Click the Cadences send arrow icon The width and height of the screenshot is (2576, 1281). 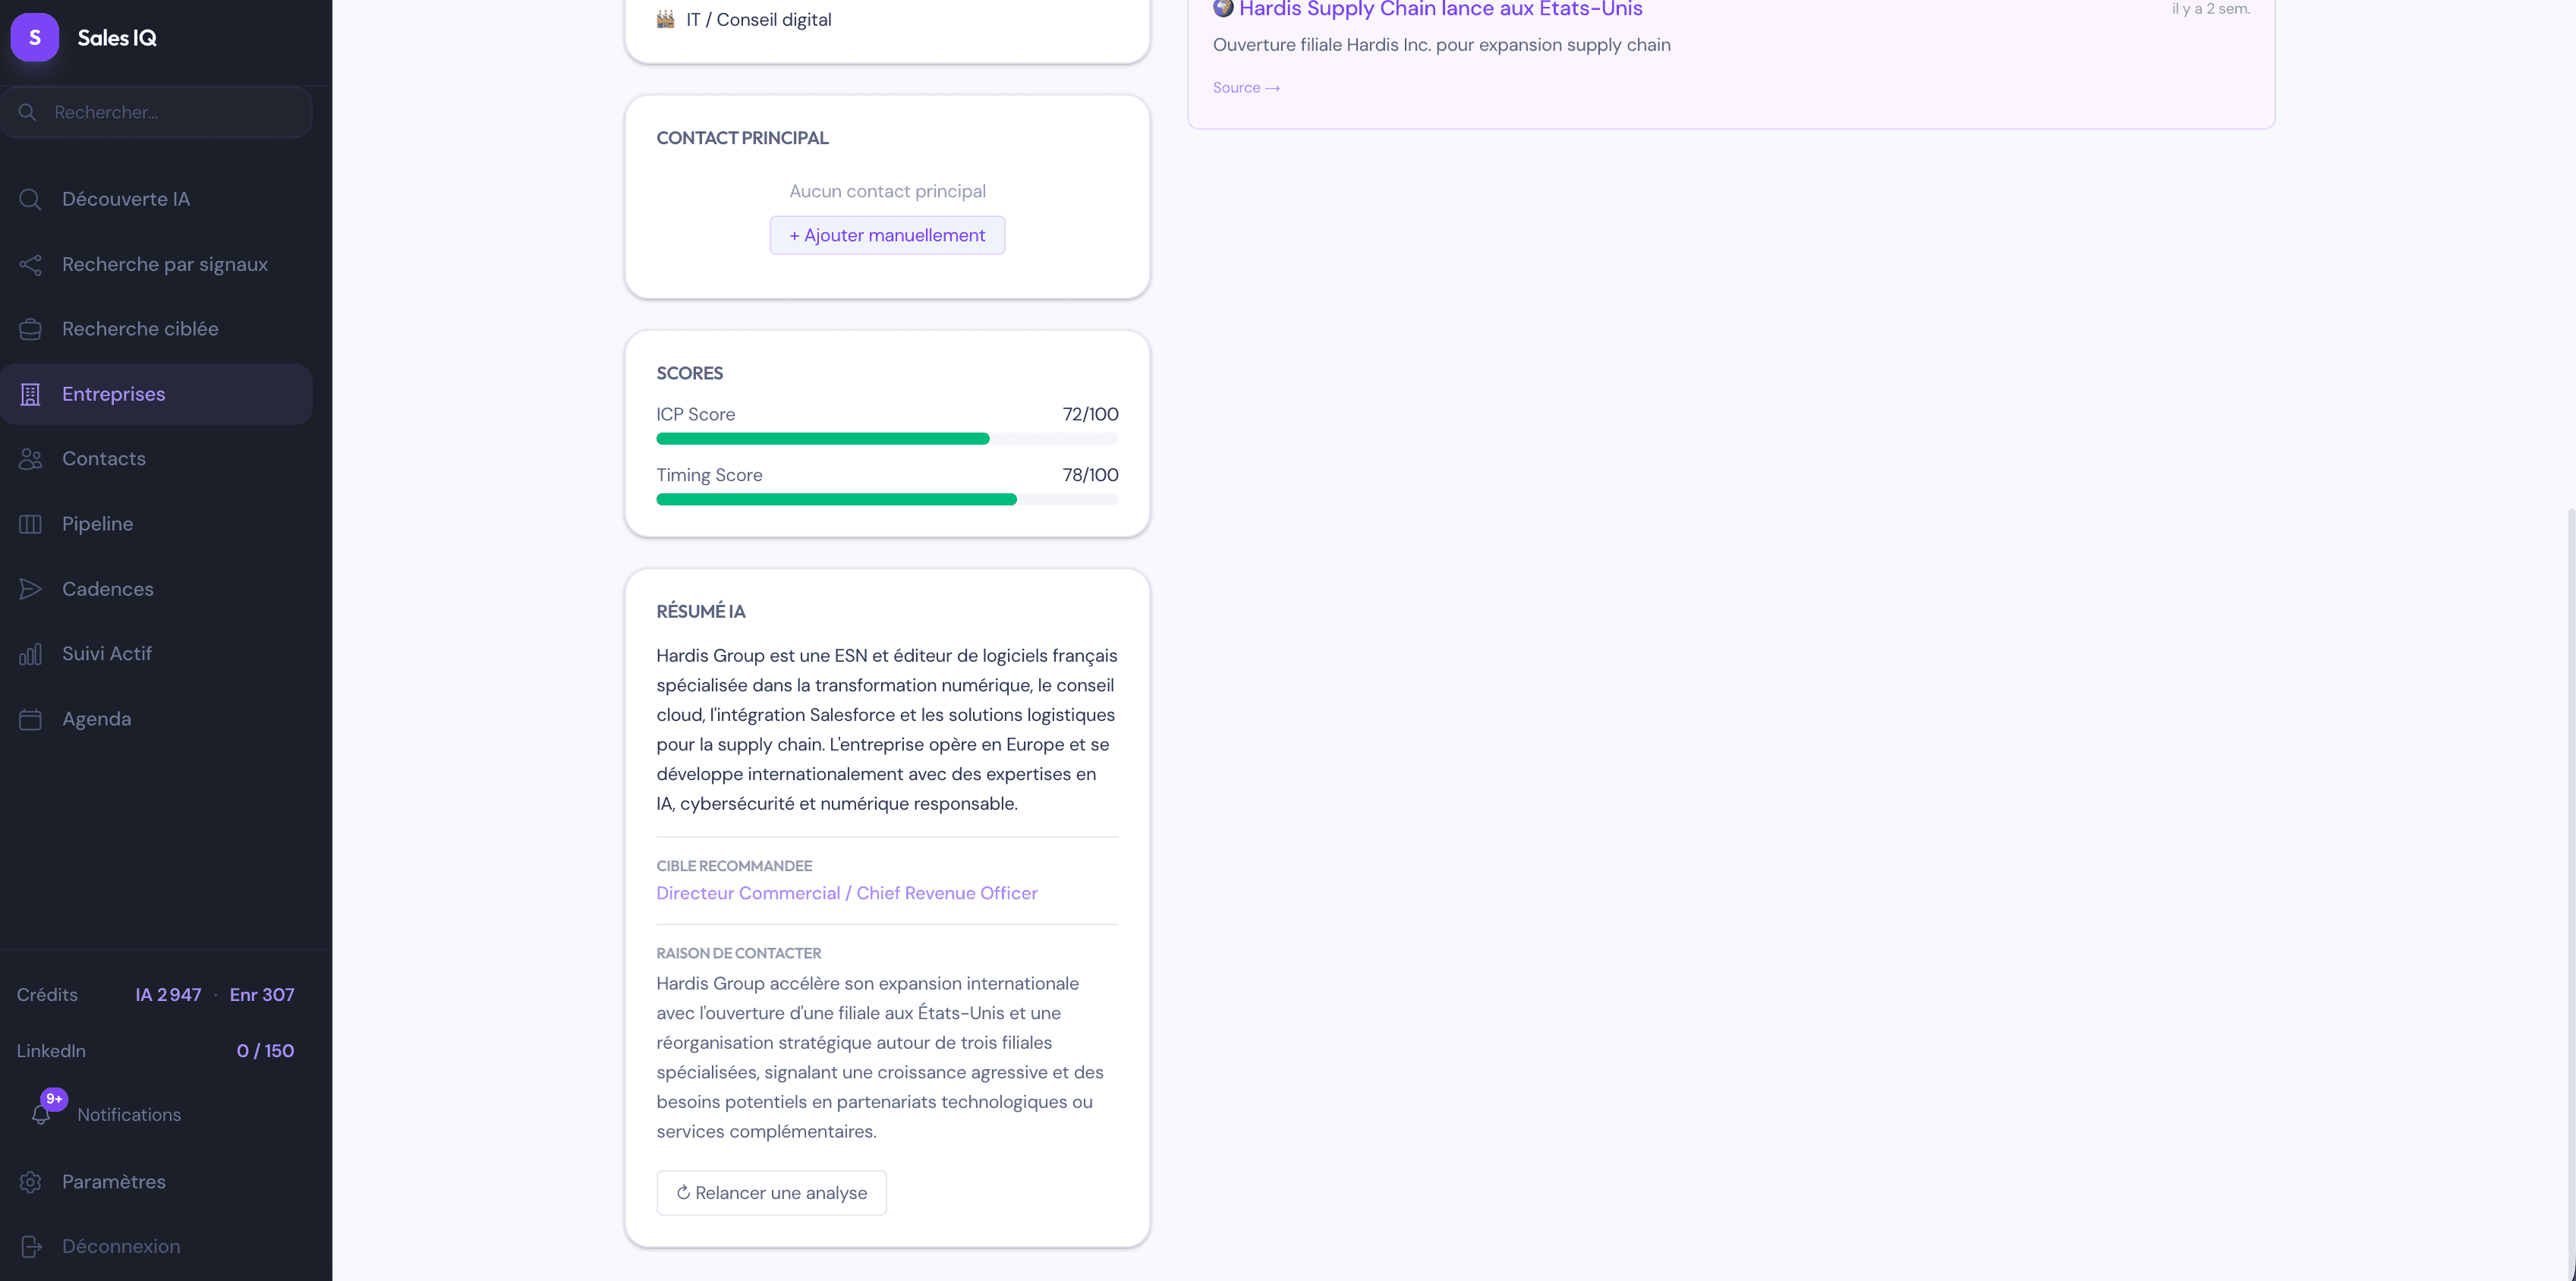(x=30, y=589)
